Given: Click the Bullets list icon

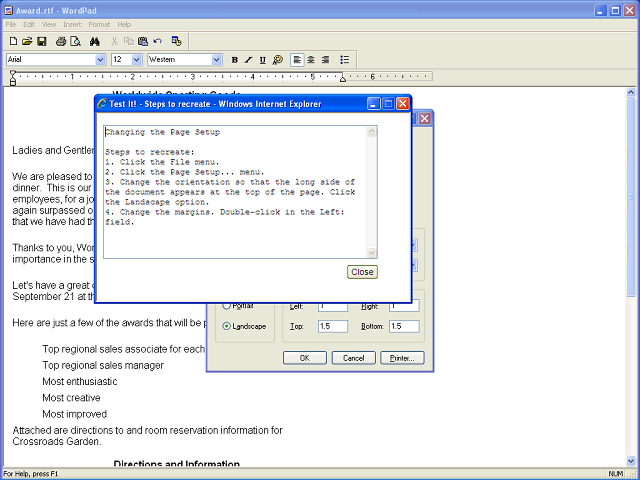Looking at the screenshot, I should click(x=345, y=60).
